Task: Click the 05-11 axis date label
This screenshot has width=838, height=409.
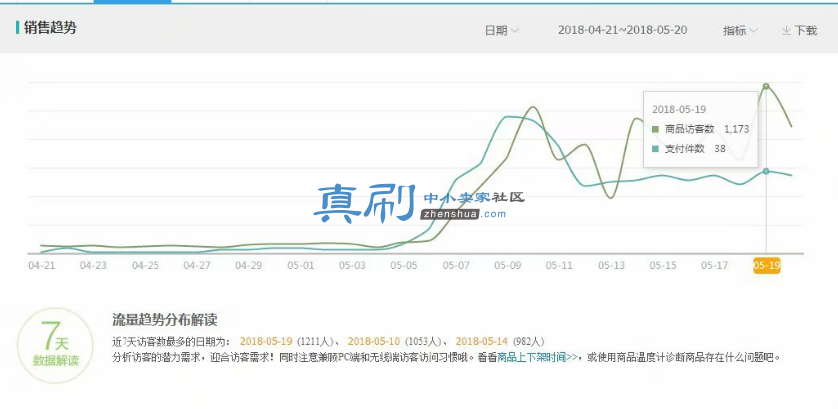Action: click(x=560, y=265)
